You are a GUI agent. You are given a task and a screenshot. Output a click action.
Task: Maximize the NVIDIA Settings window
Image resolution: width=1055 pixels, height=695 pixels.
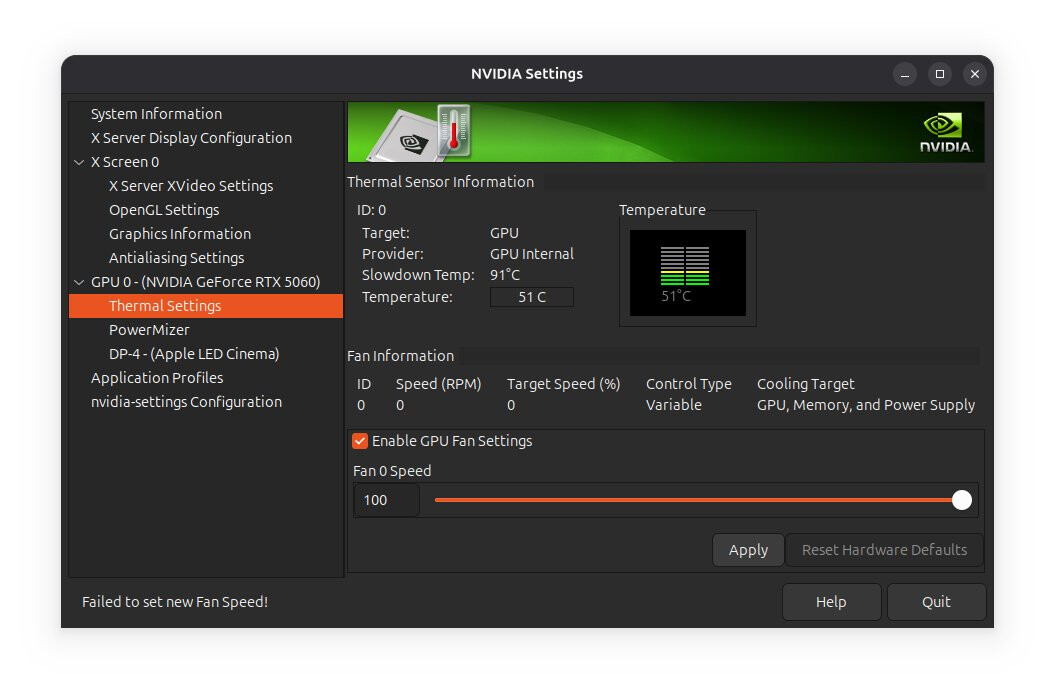(x=939, y=74)
